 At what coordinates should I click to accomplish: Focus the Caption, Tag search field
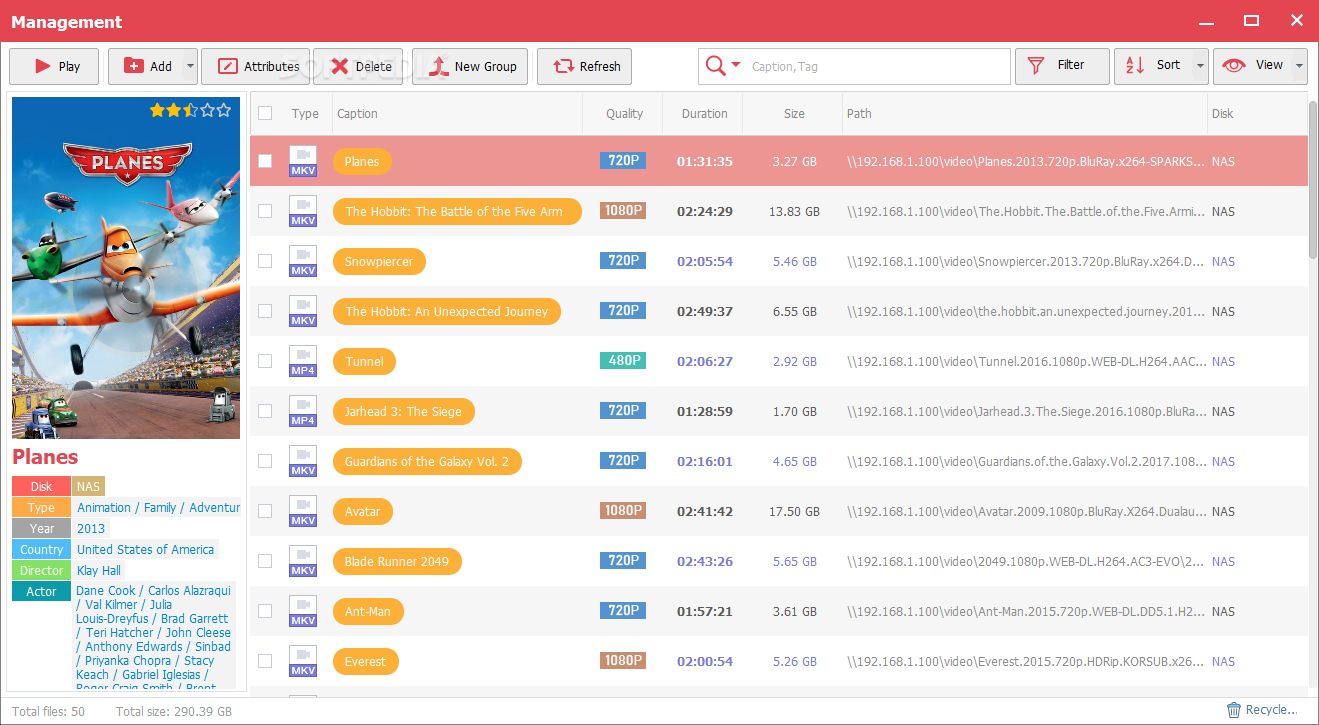[x=875, y=67]
